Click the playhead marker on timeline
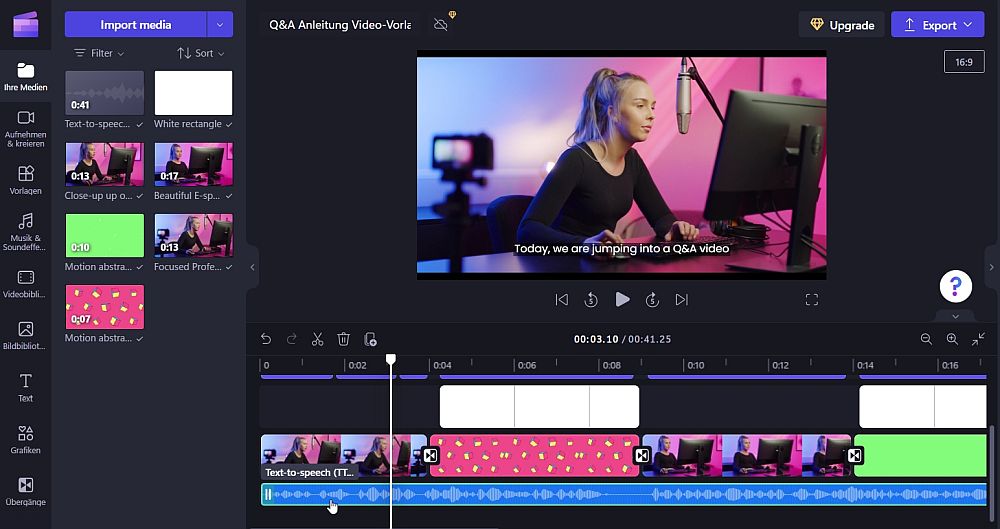The height and width of the screenshot is (529, 1000). 391,360
